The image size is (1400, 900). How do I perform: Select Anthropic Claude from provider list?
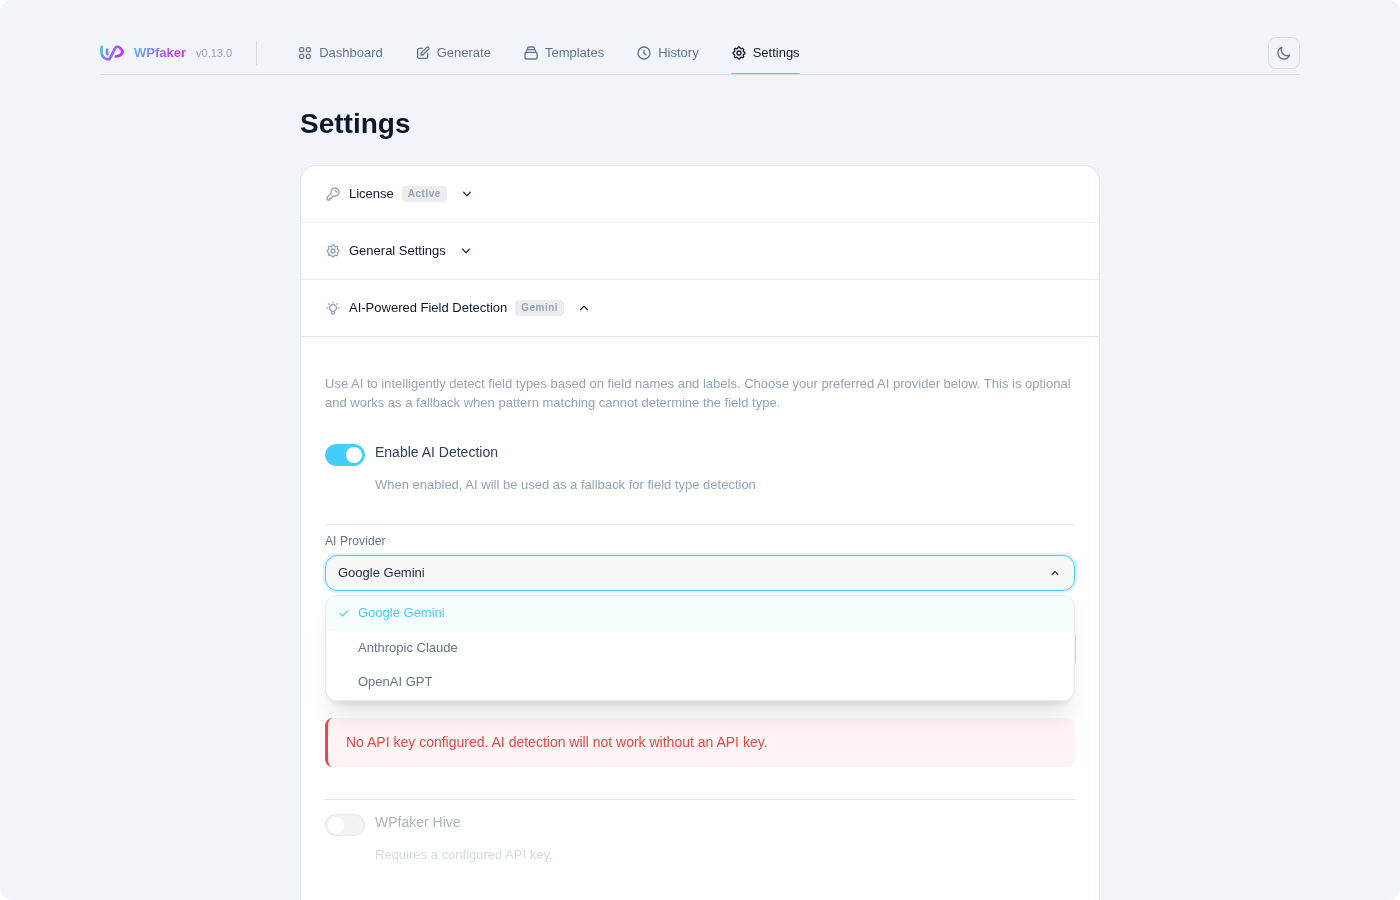pos(408,648)
